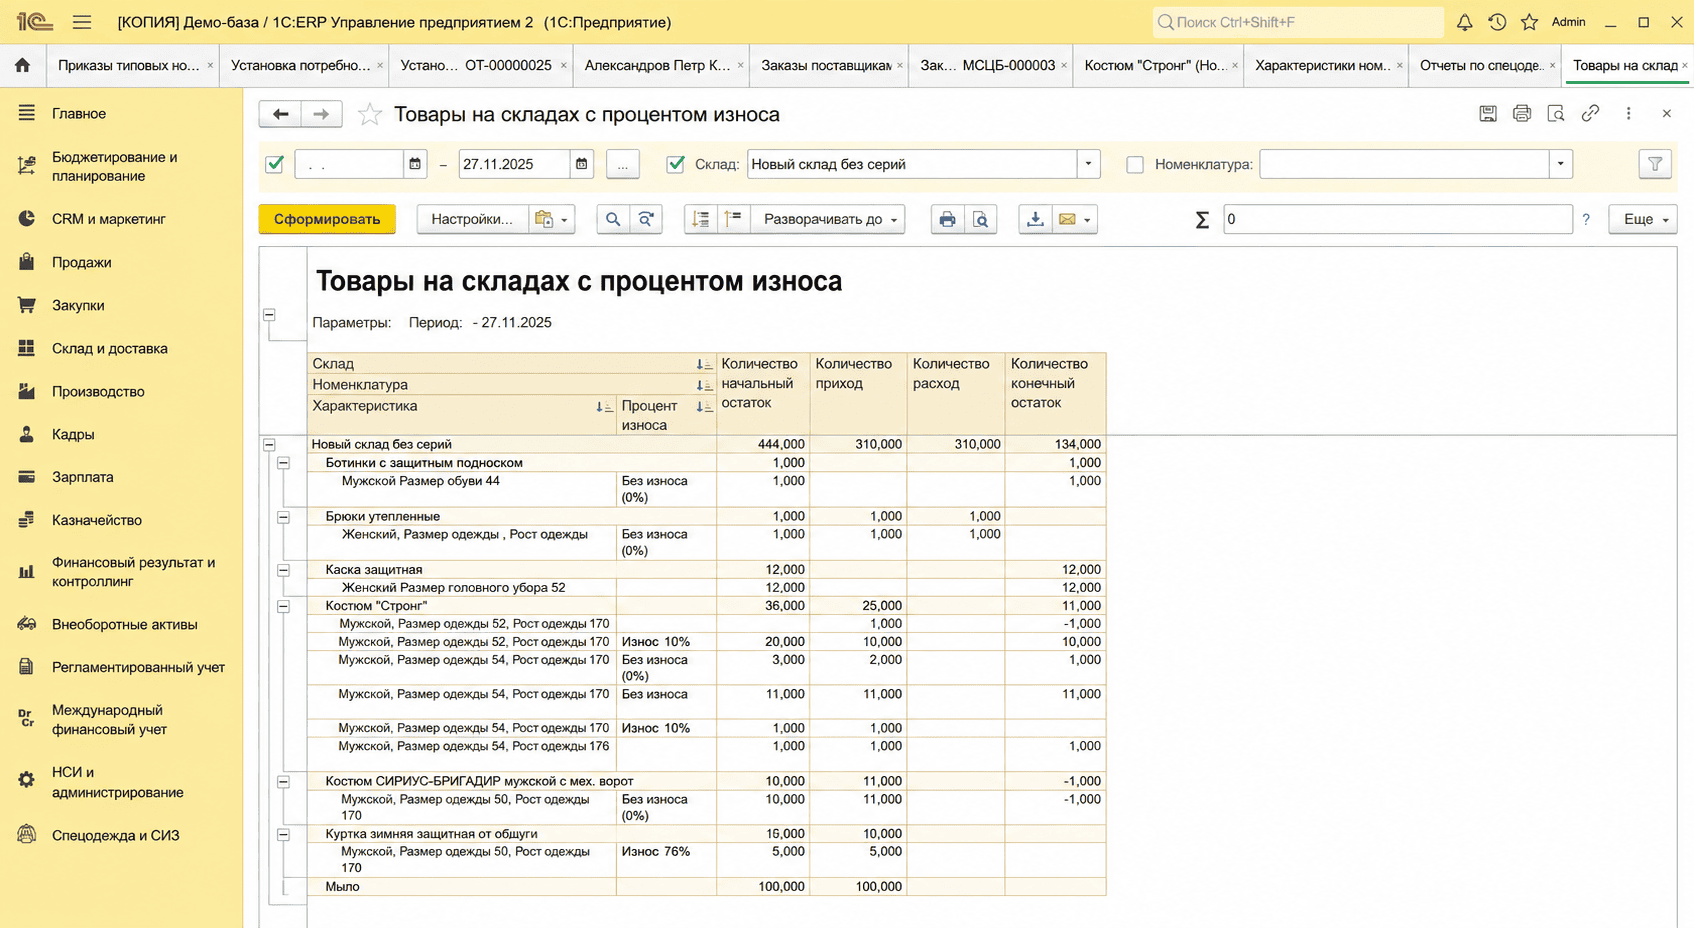Toggle sorting on the Процент износа header
This screenshot has height=928, width=1694.
pos(704,406)
